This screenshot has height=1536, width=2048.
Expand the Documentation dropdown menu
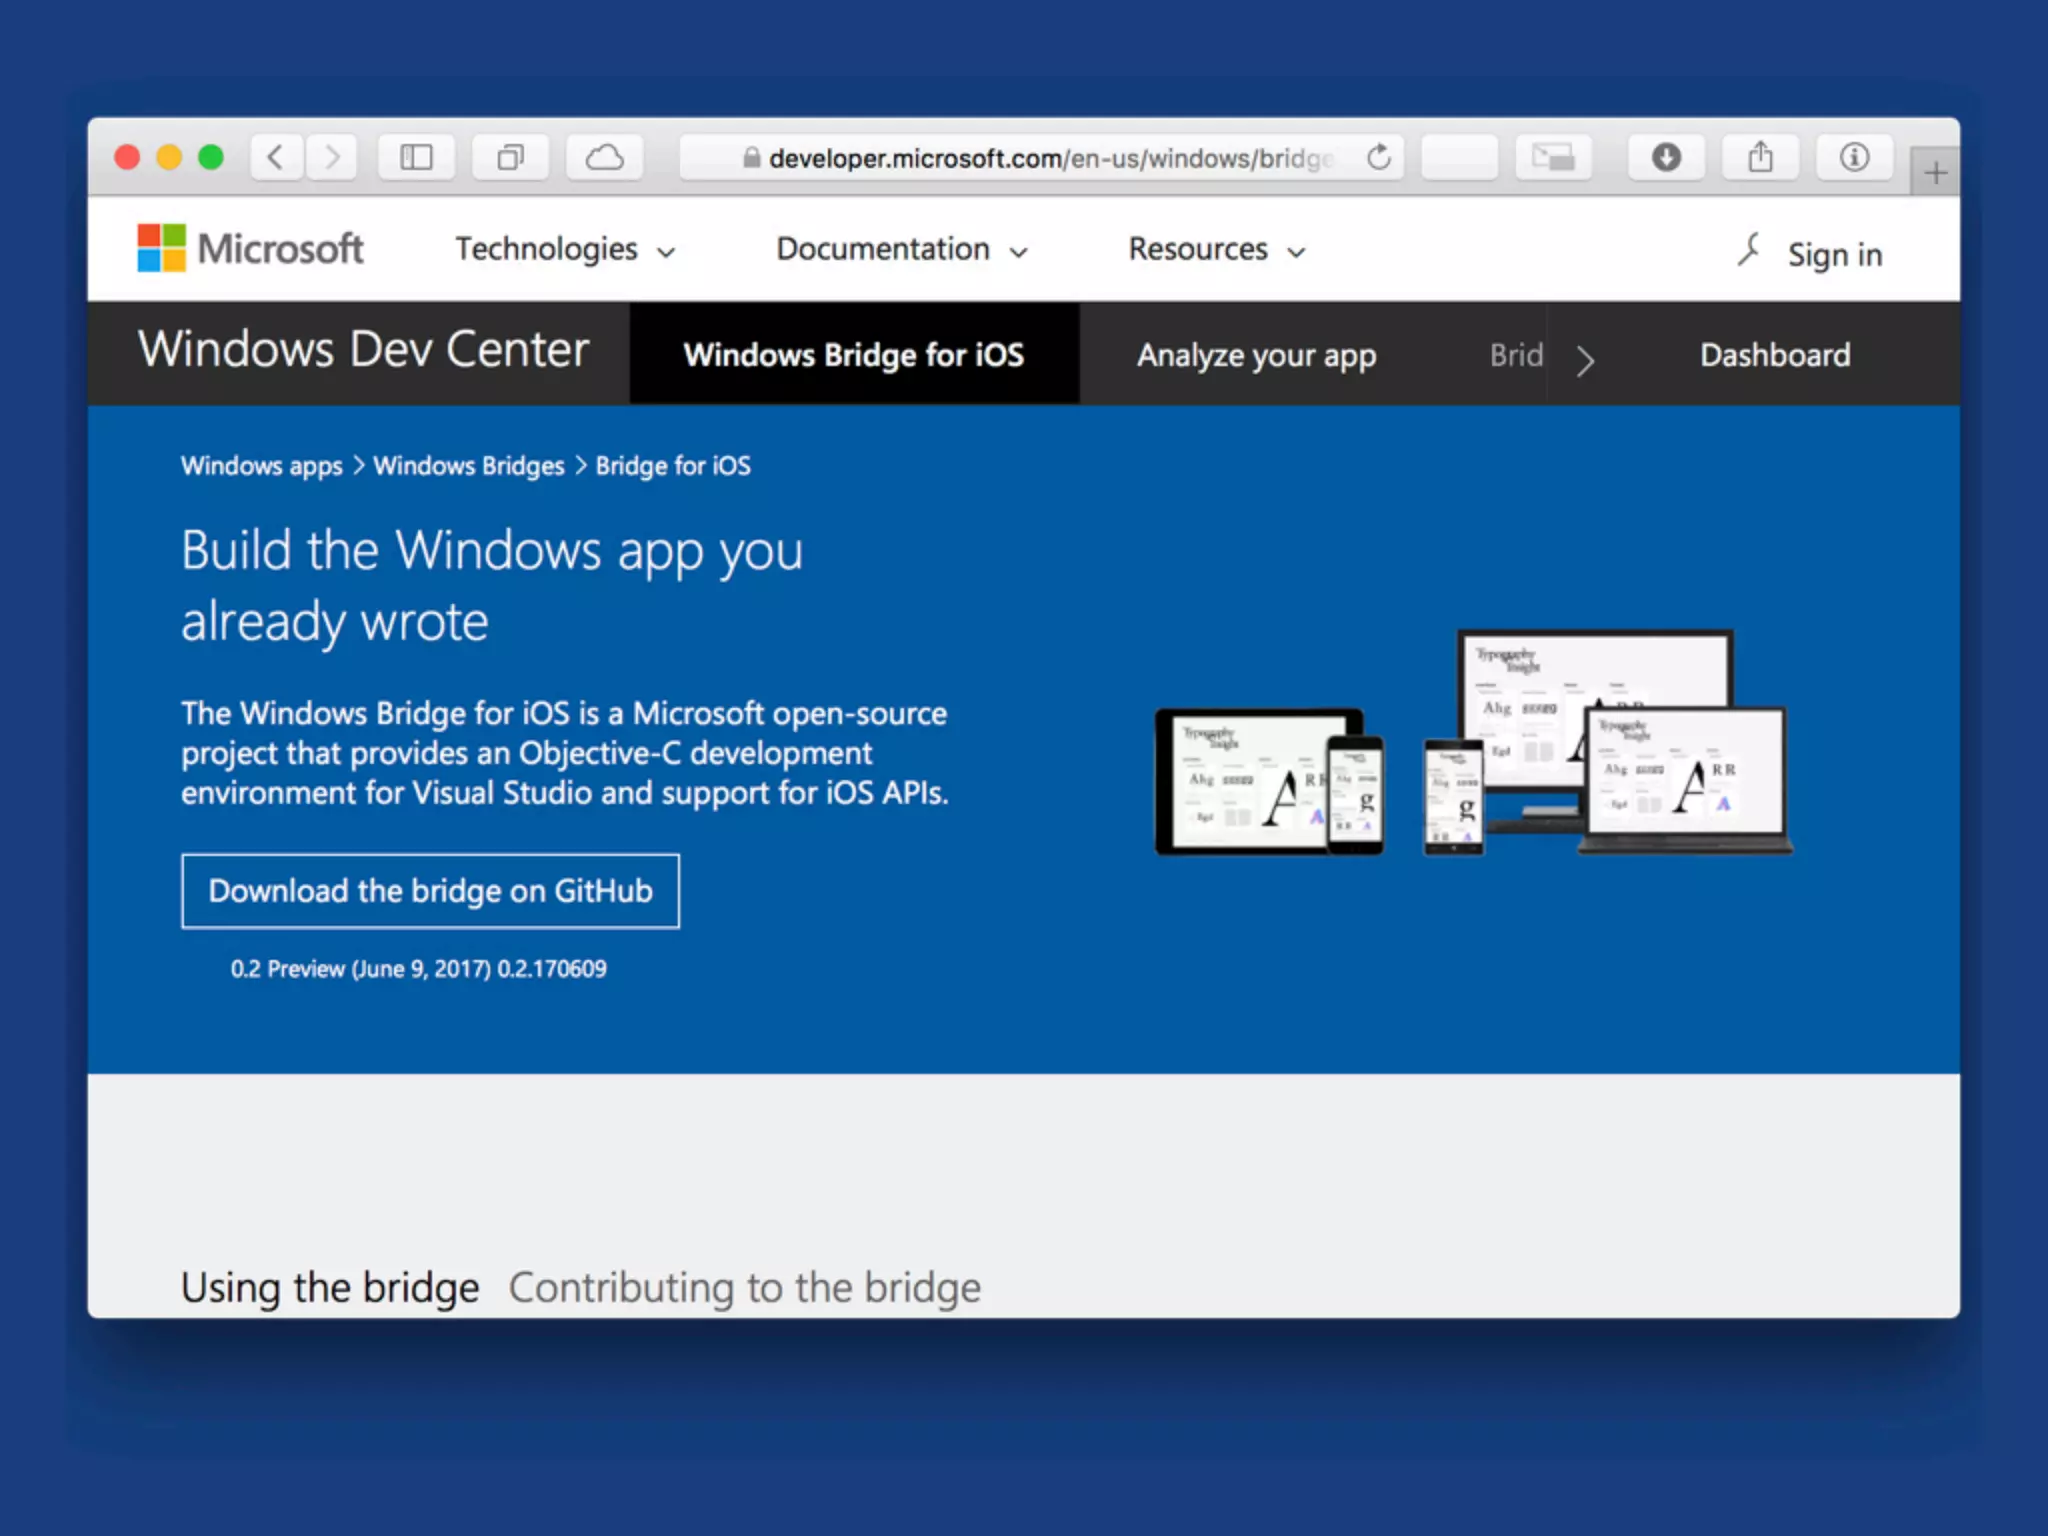coord(901,249)
